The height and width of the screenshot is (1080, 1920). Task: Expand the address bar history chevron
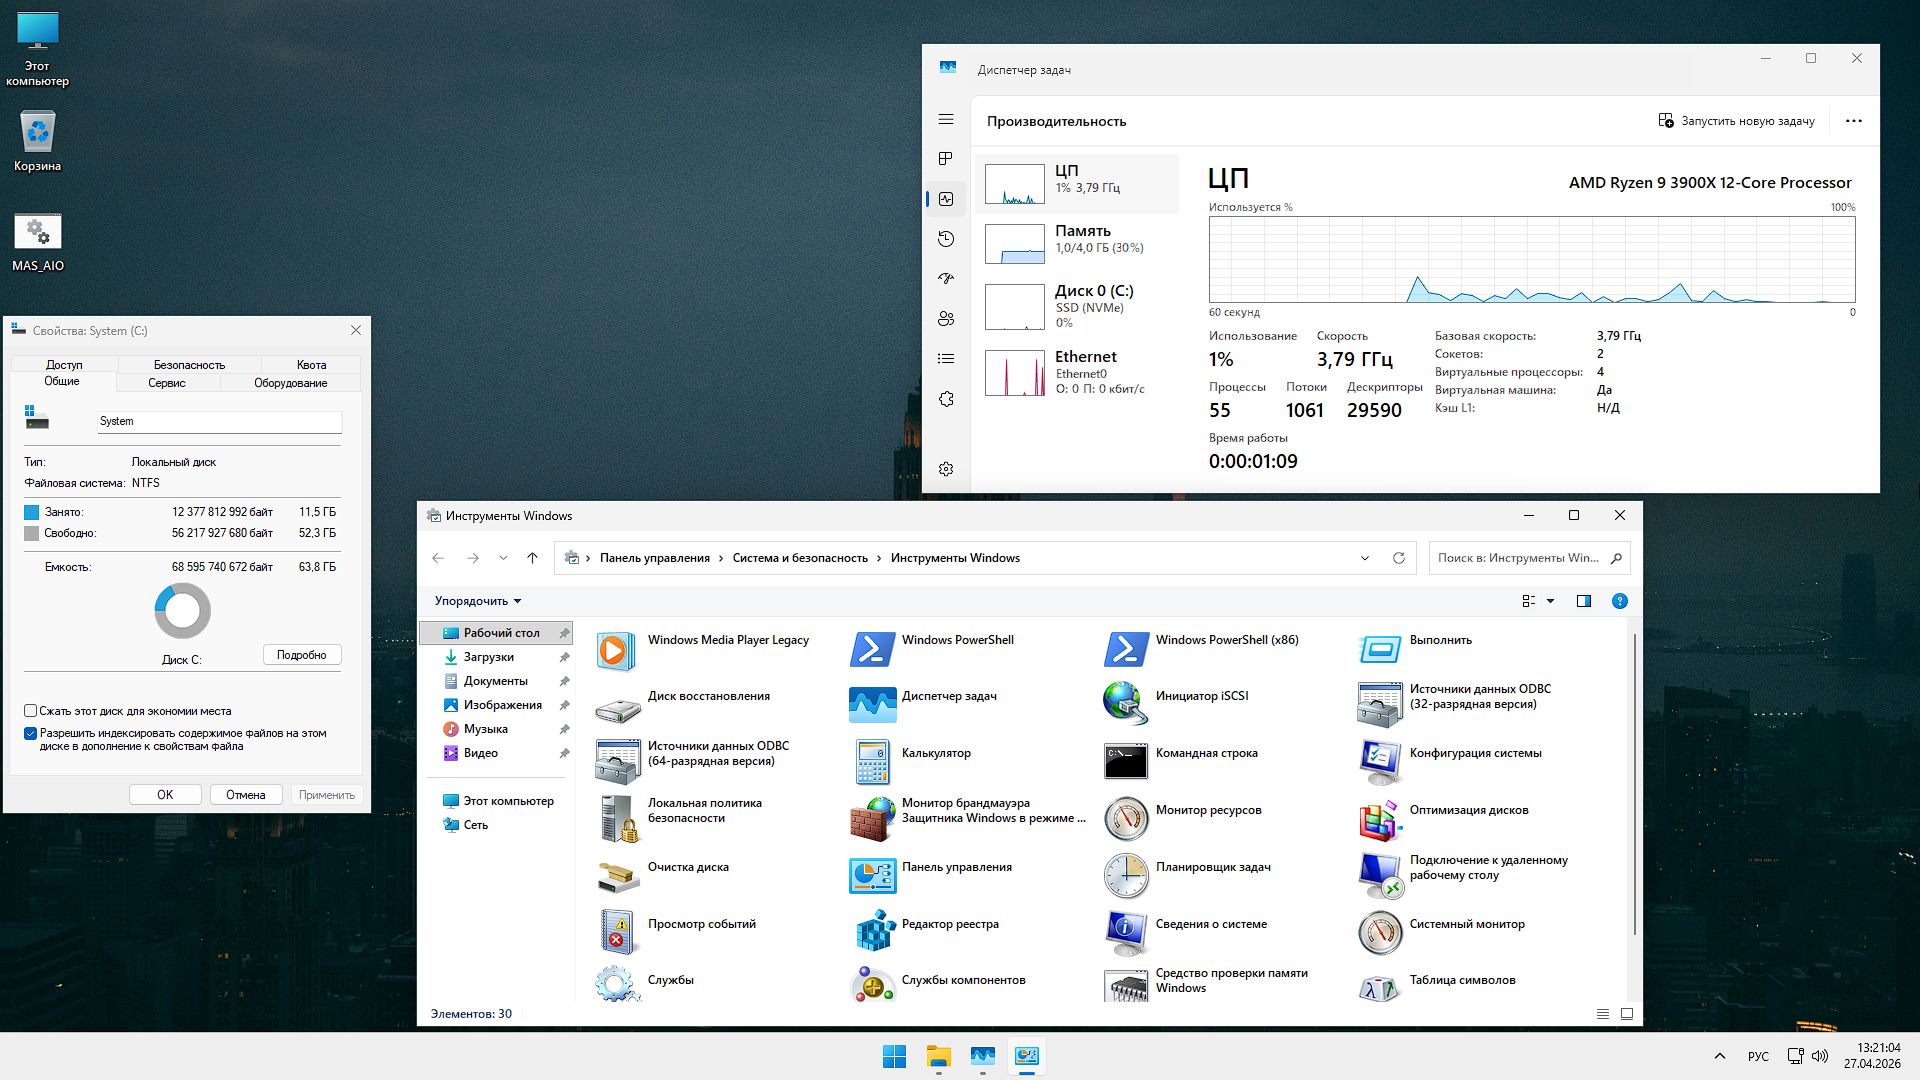point(1365,558)
